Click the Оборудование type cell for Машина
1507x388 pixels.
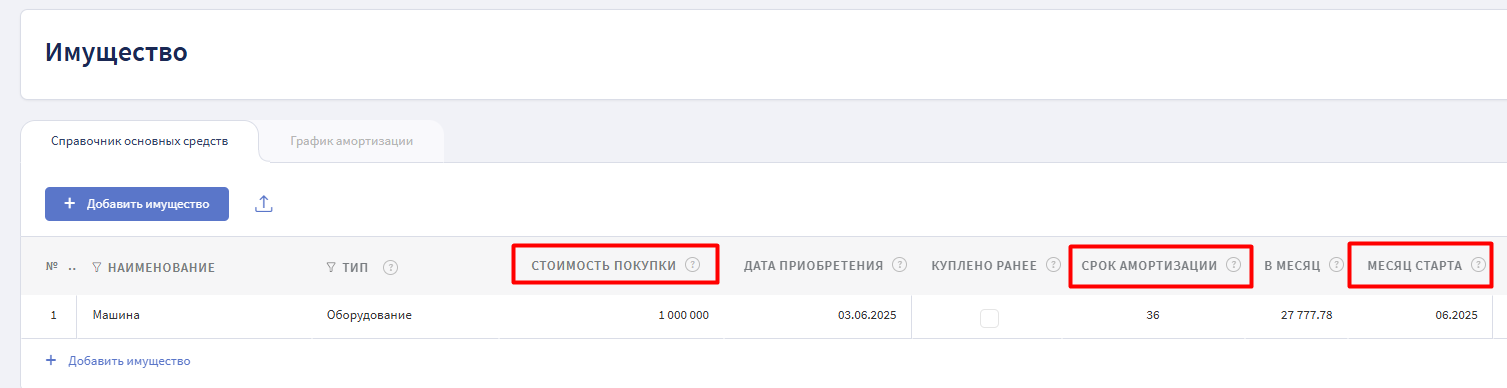click(369, 316)
